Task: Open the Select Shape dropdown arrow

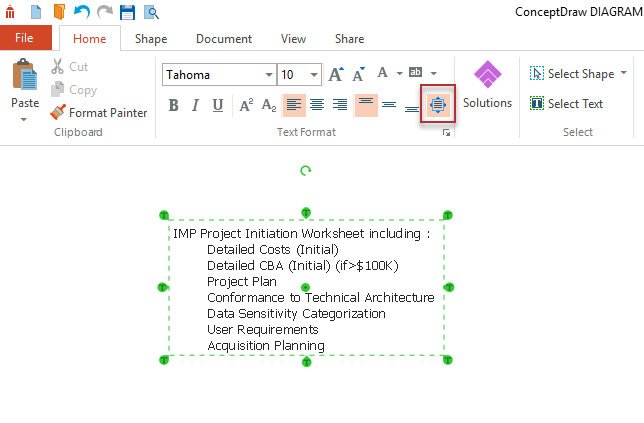Action: (624, 73)
